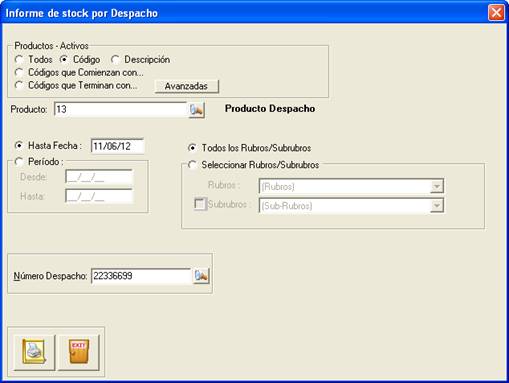Open the Rubros dropdown list
Viewport: 509px width, 383px height.
coord(436,186)
